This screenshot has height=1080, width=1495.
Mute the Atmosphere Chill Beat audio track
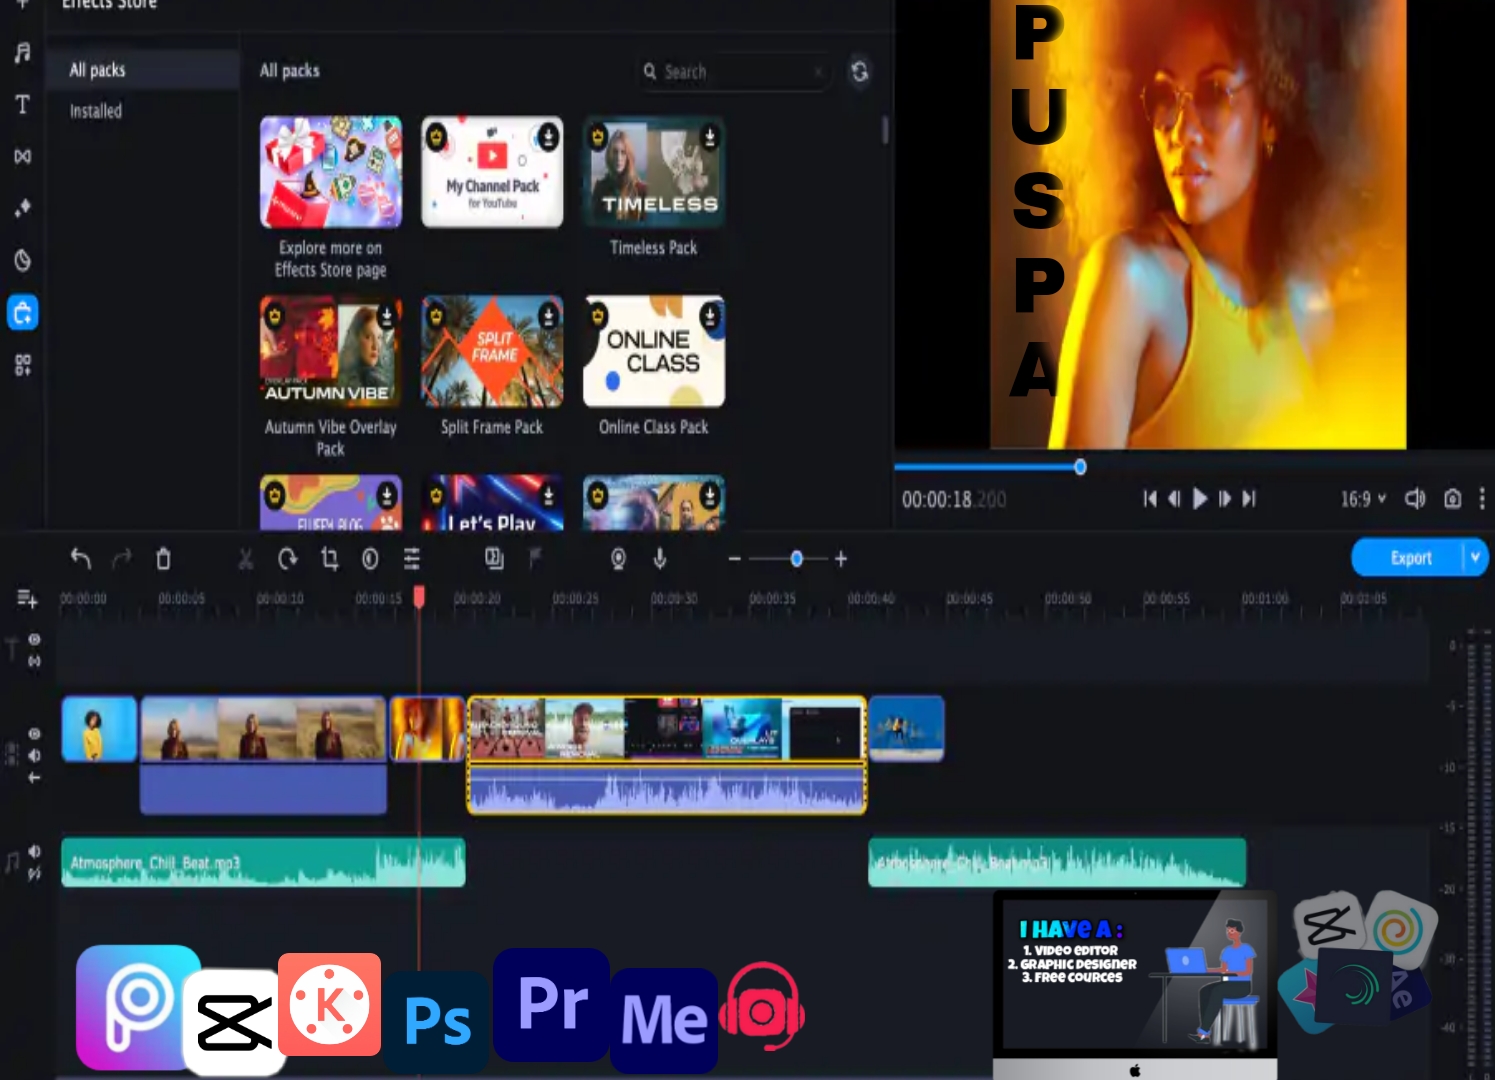(x=34, y=851)
